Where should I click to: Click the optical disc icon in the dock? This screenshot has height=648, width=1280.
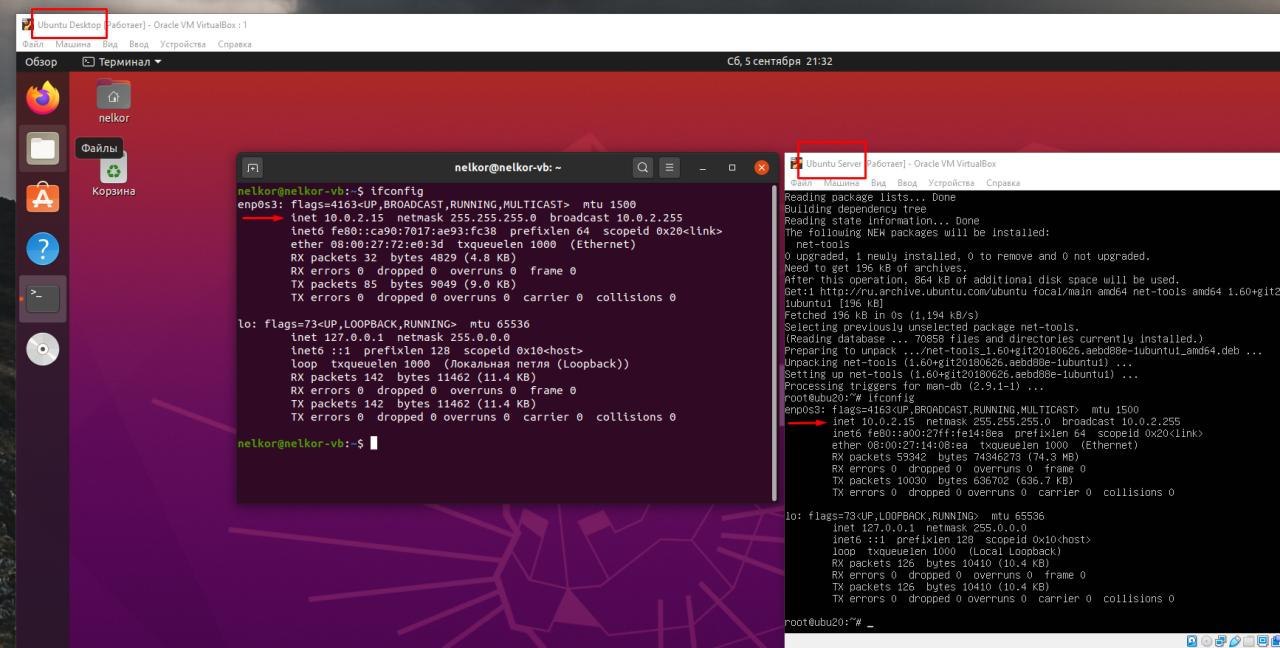pos(43,348)
